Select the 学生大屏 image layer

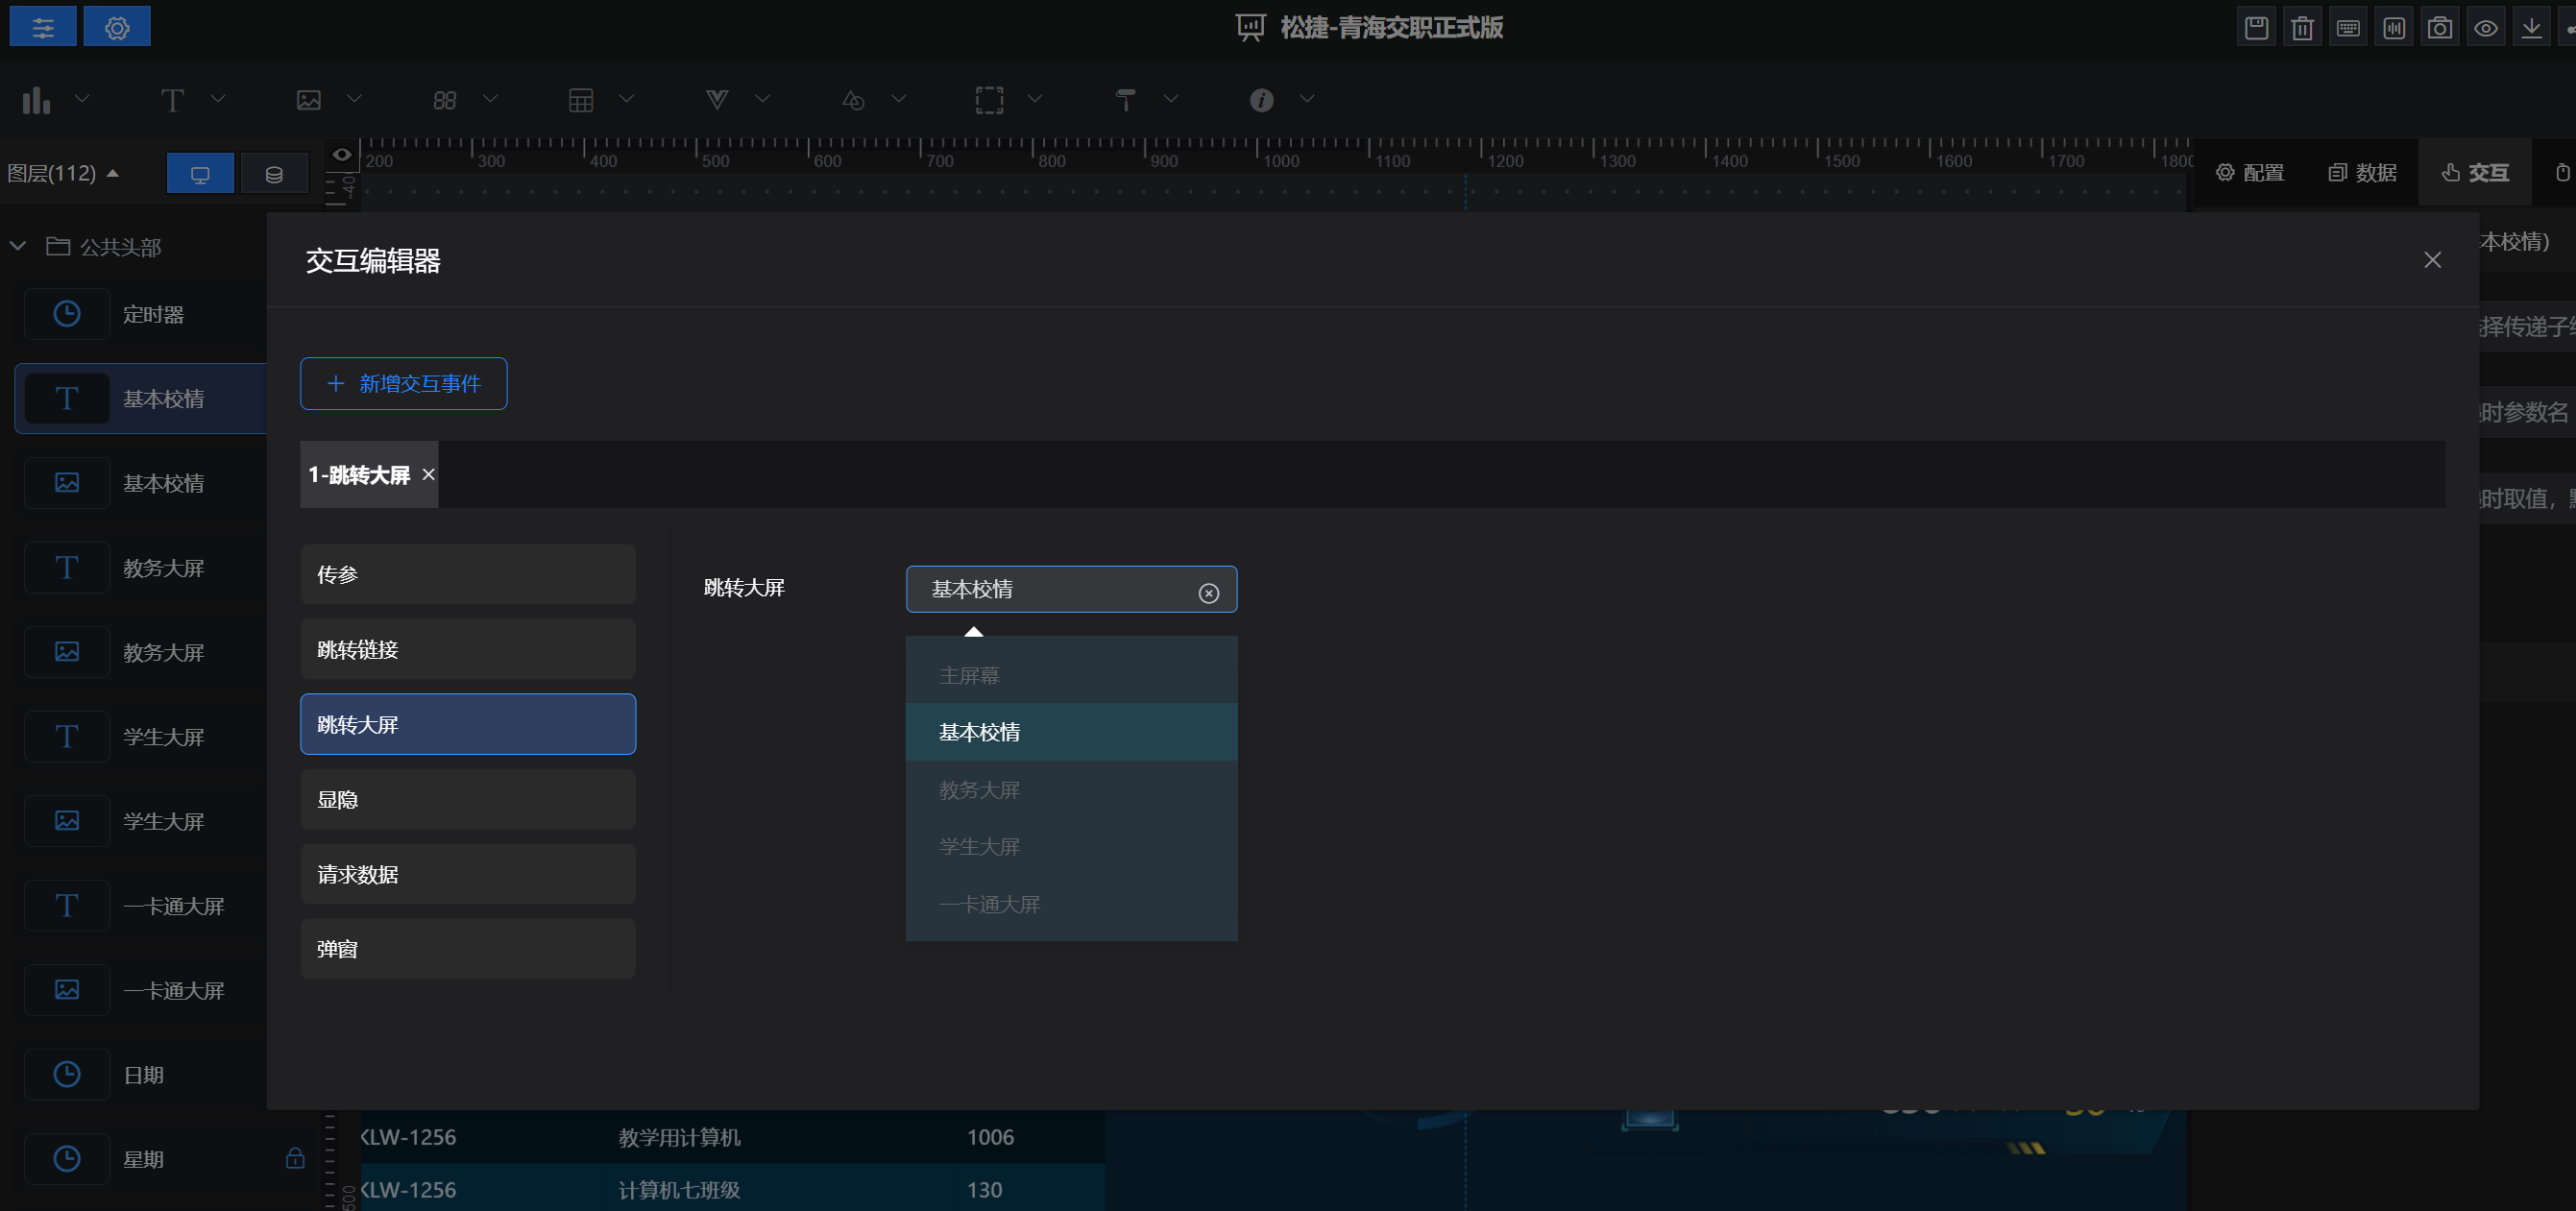[x=140, y=822]
